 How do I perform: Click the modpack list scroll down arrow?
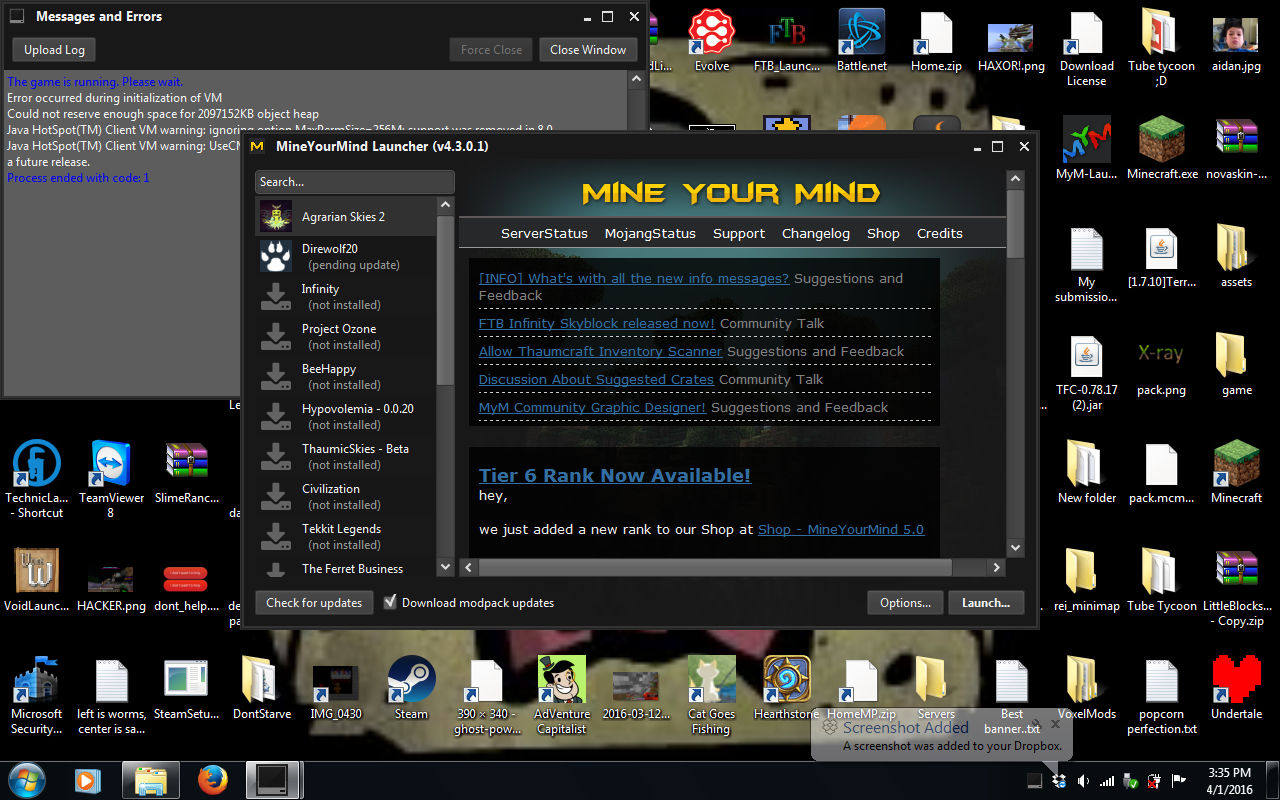click(446, 567)
